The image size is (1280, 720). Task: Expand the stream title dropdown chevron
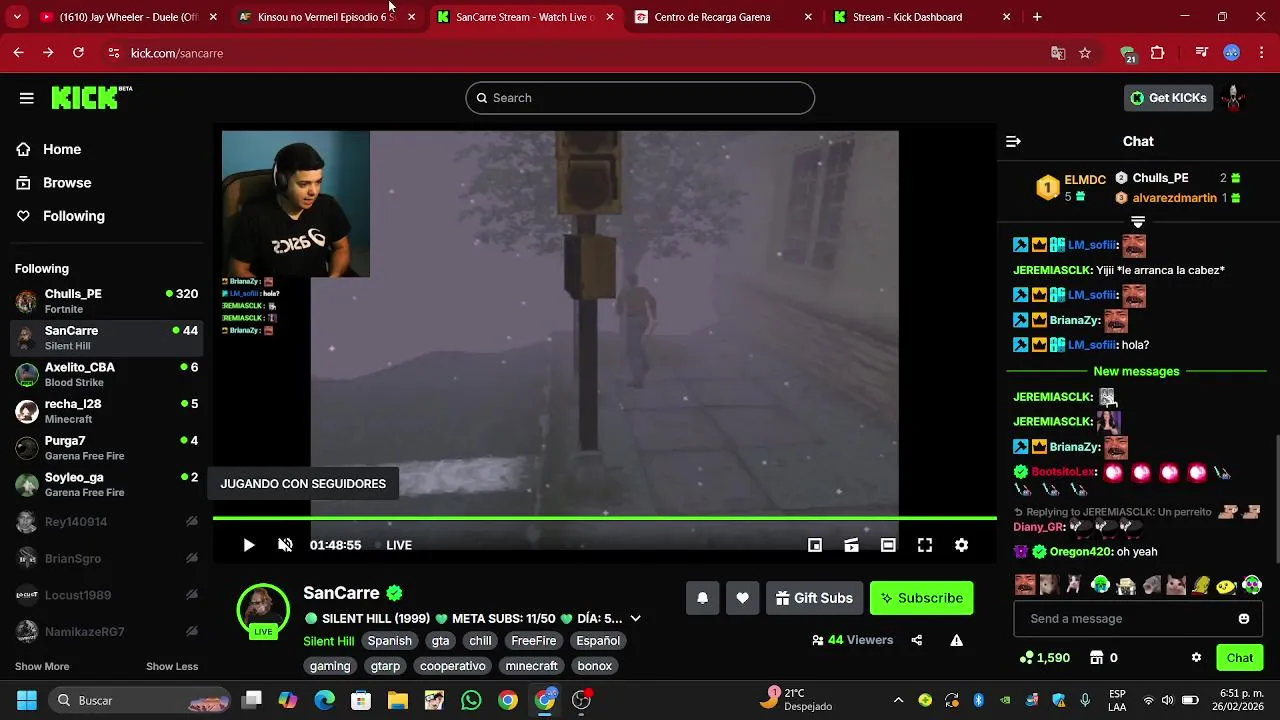pos(635,619)
